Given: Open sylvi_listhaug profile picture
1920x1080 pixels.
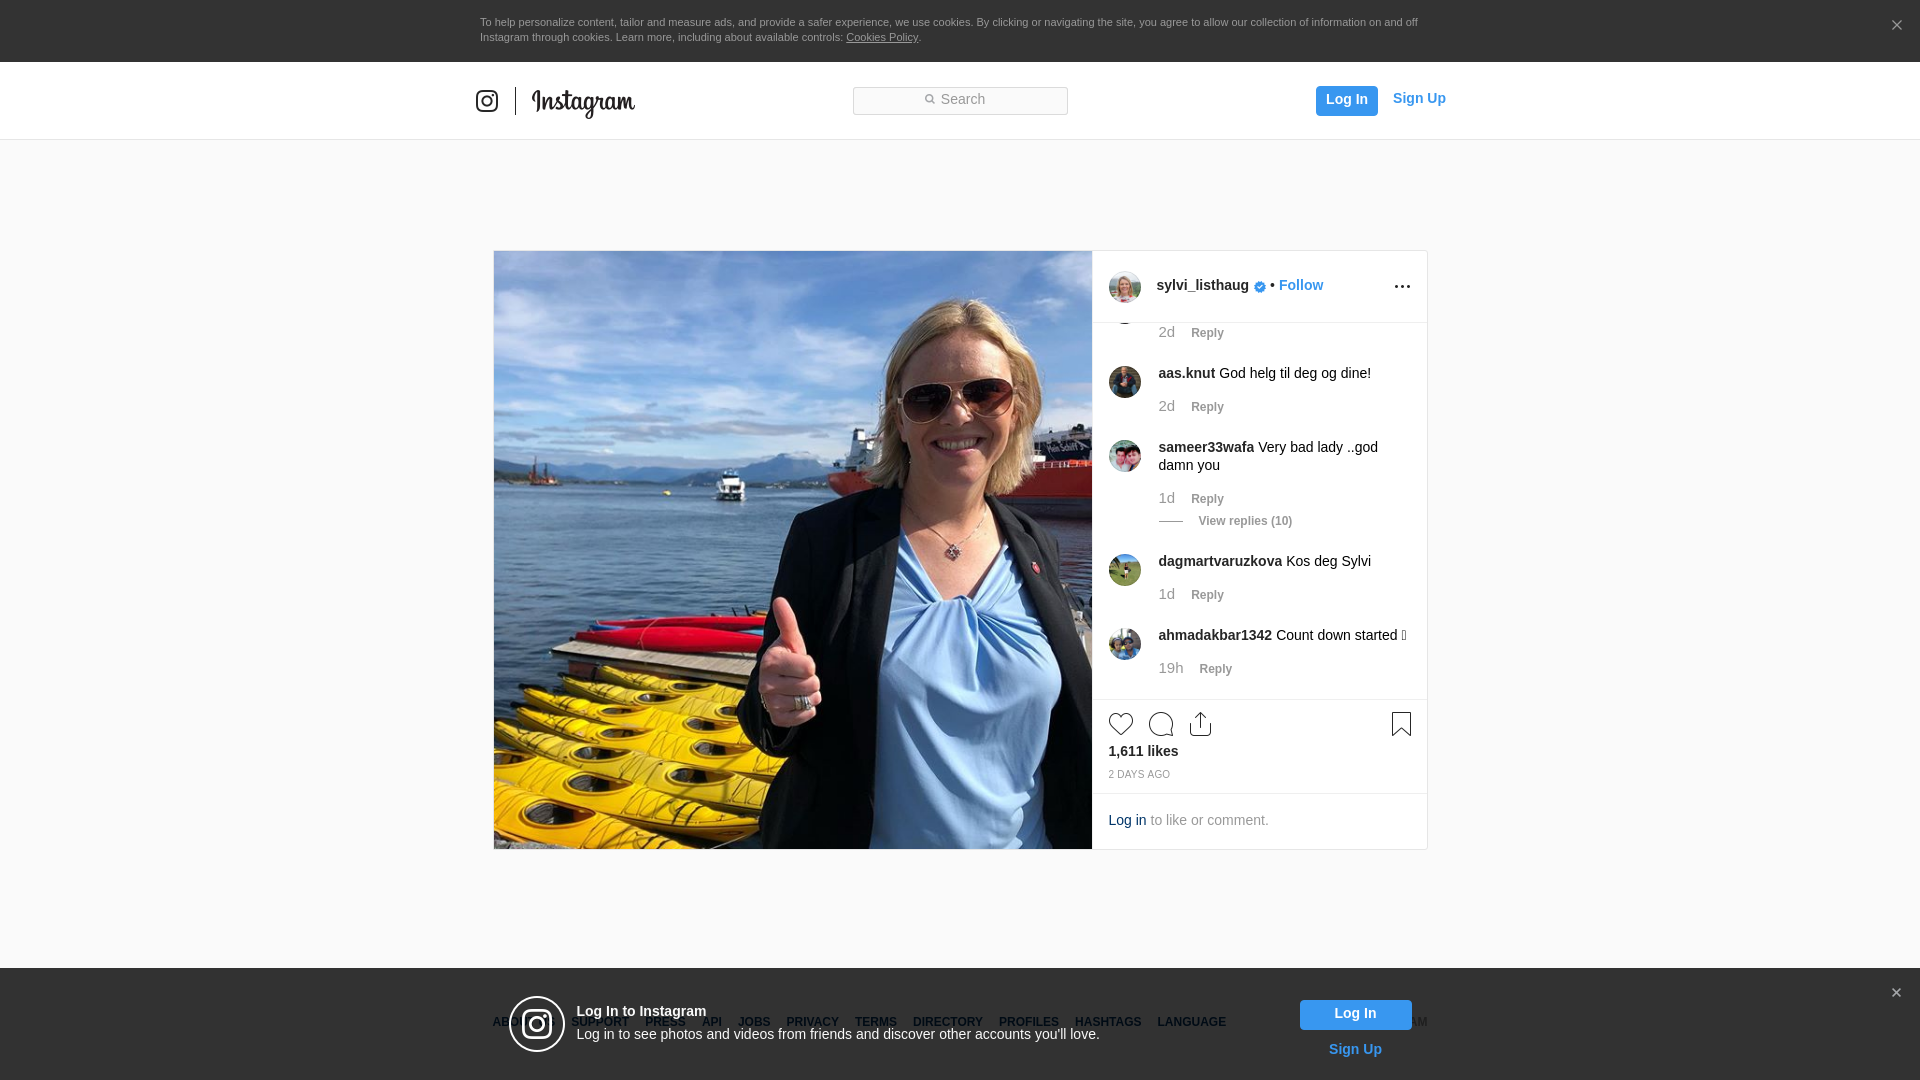Looking at the screenshot, I should point(1124,287).
